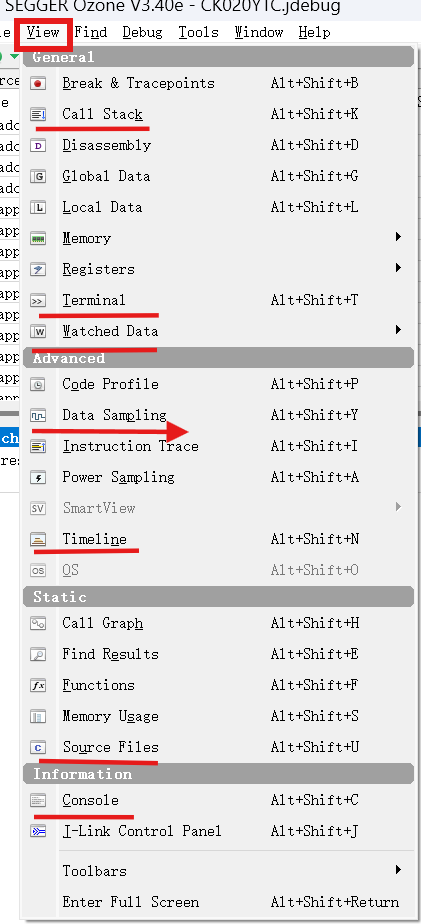Click the Disassembly icon

pos(38,146)
